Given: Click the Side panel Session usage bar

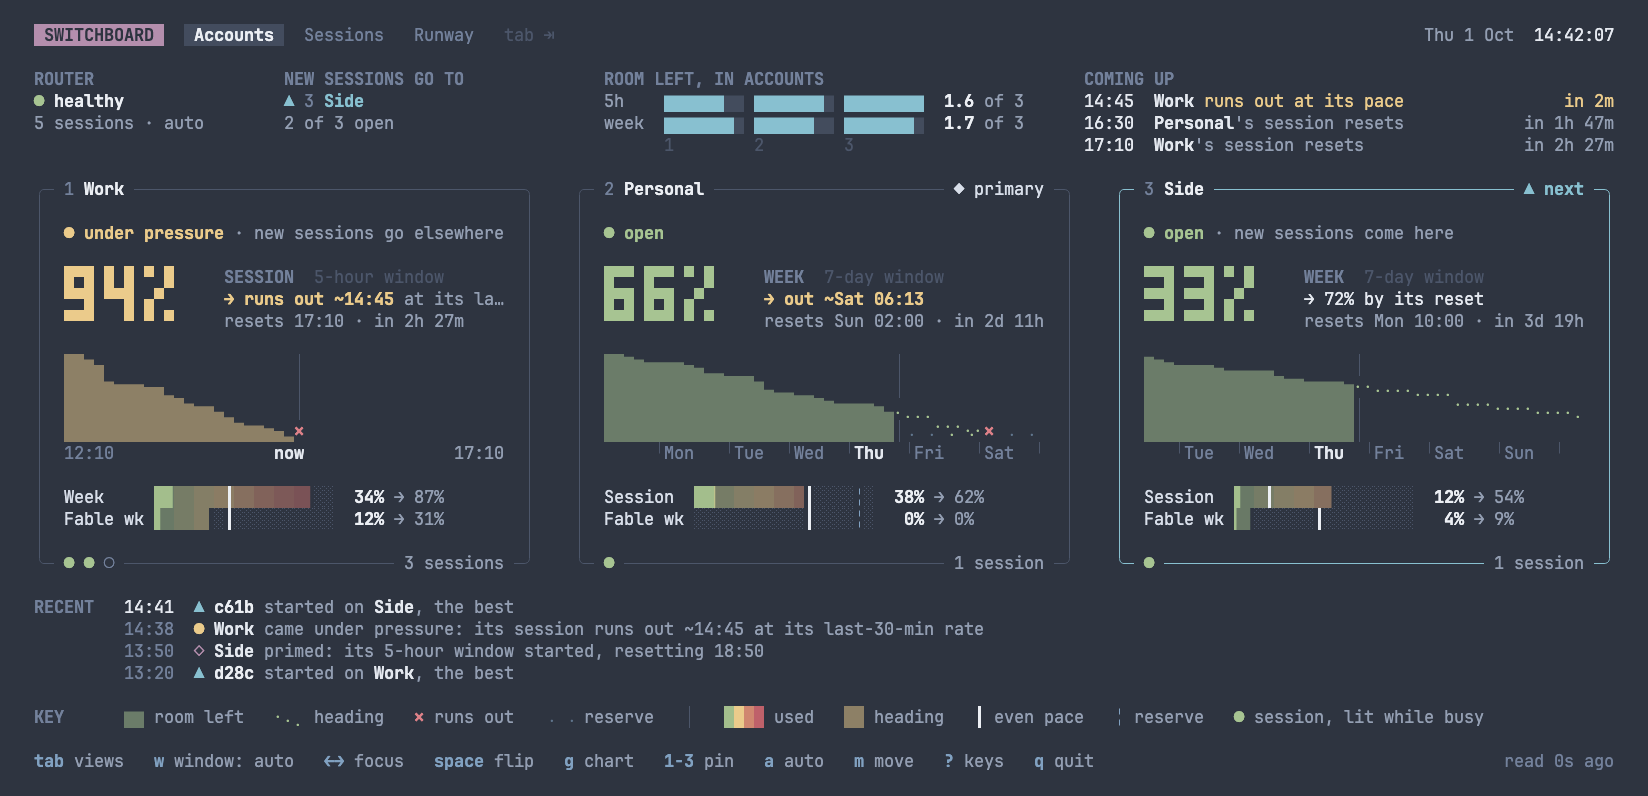Looking at the screenshot, I should (1324, 497).
